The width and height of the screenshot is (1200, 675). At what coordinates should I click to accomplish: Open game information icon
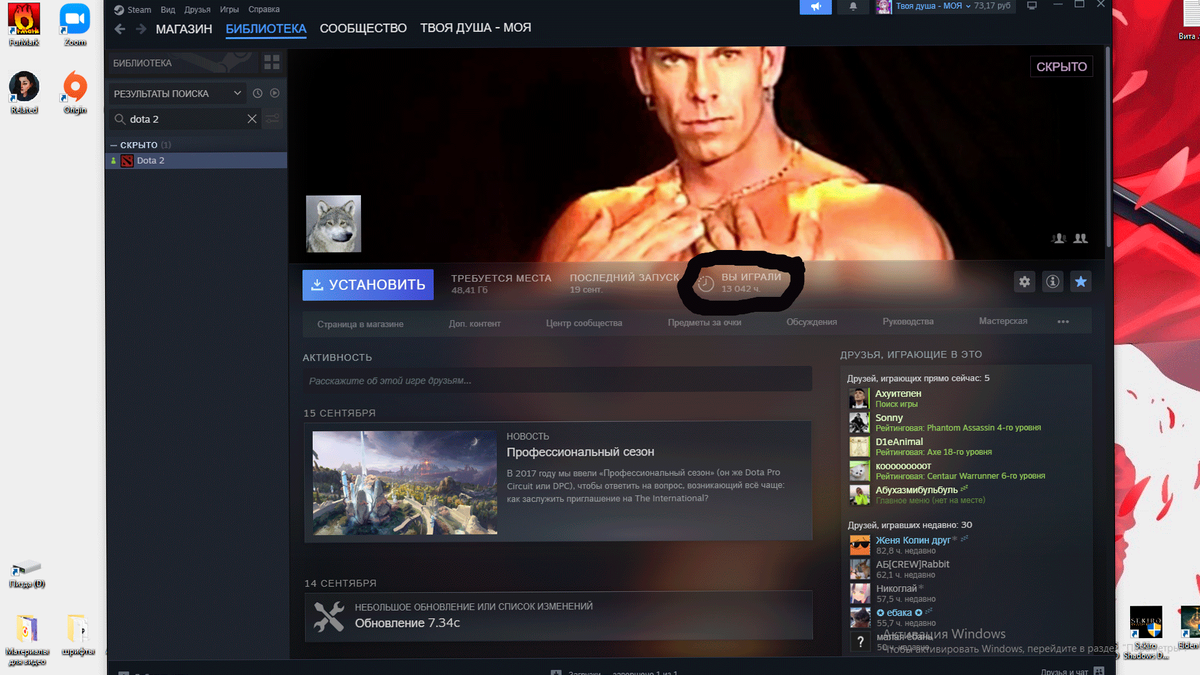(1052, 282)
